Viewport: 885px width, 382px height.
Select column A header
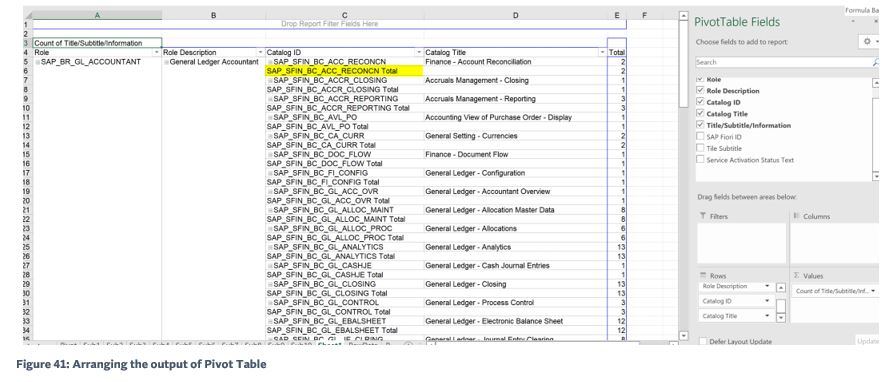[x=97, y=15]
